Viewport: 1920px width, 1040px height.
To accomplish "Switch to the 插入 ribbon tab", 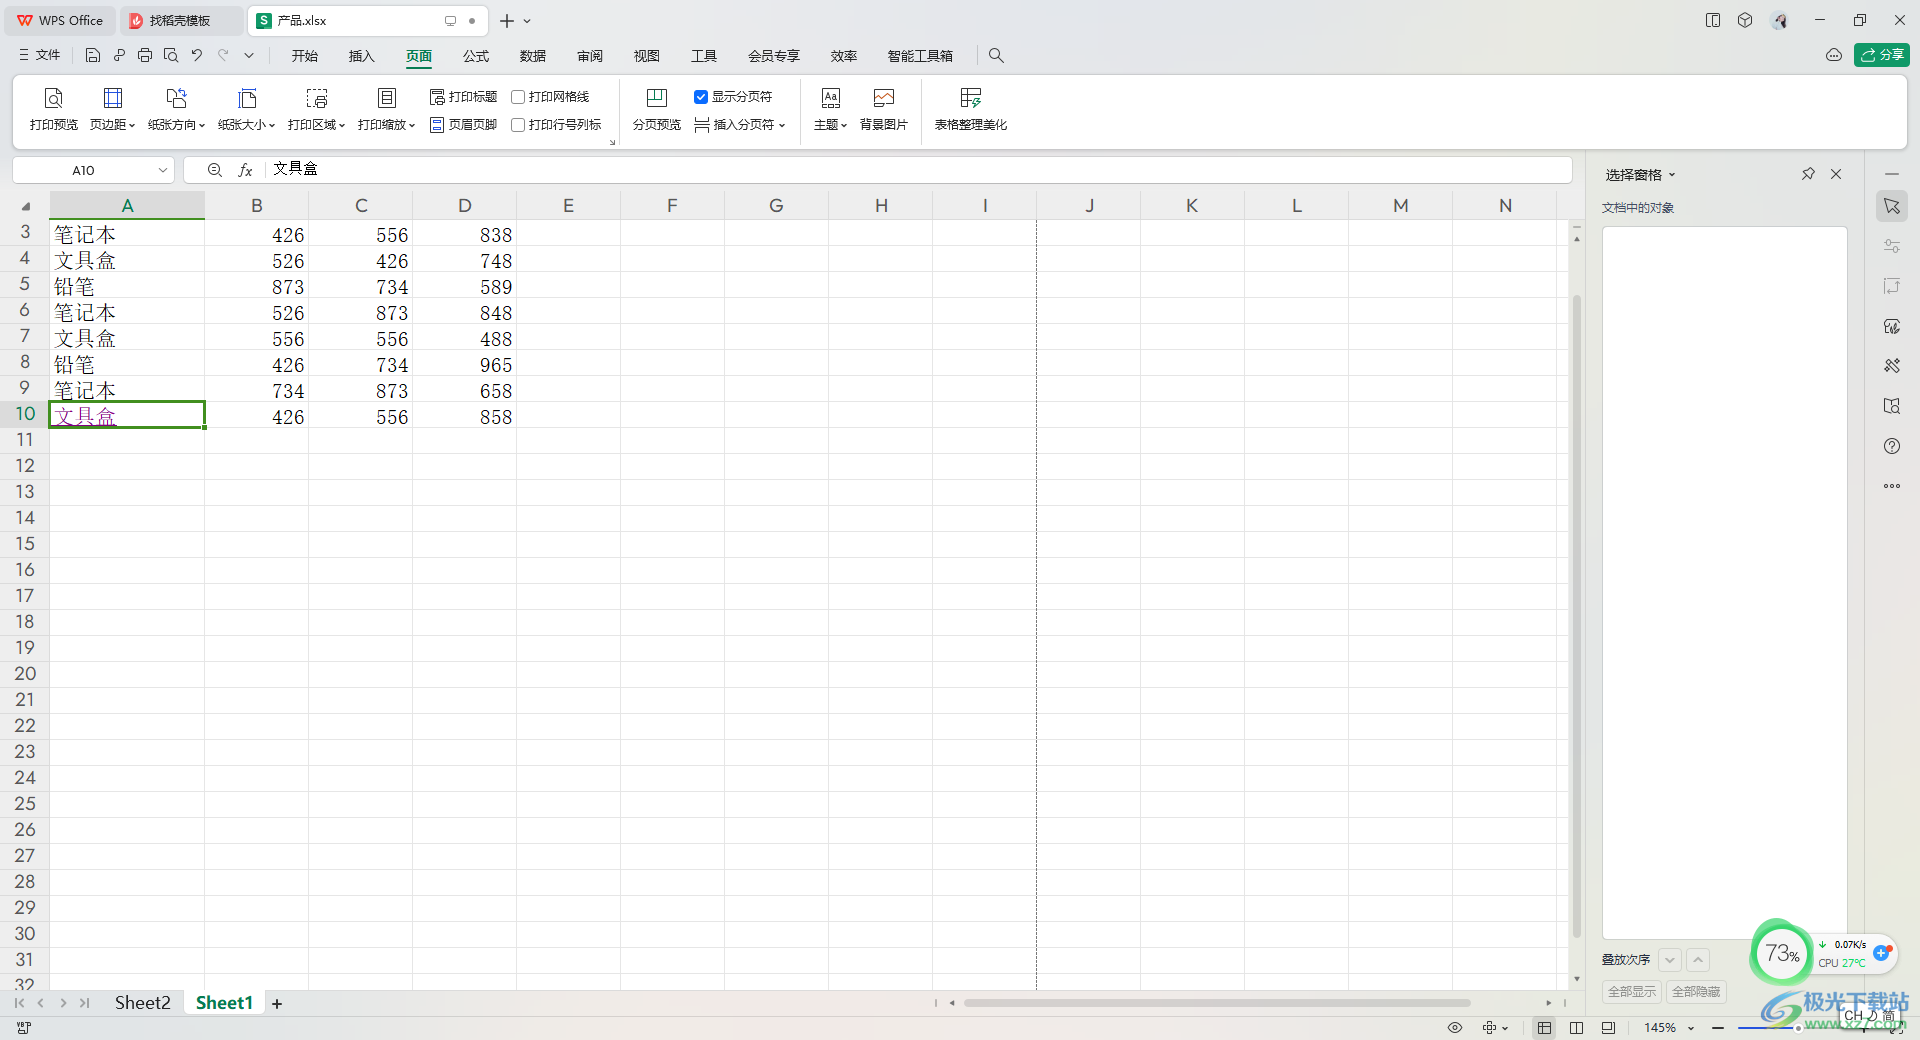I will (x=361, y=56).
